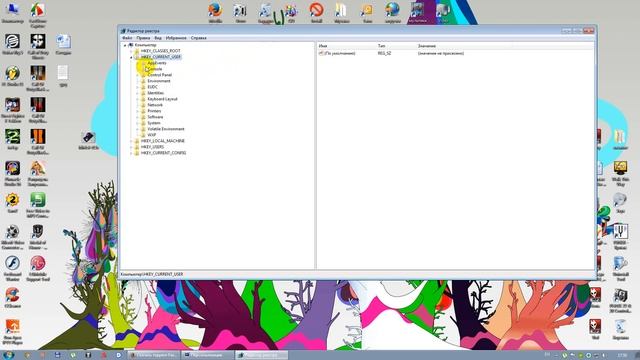Viewport: 640px width, 360px height.
Task: Open the CCleaner desktop shortcut
Action: click(x=12, y=298)
